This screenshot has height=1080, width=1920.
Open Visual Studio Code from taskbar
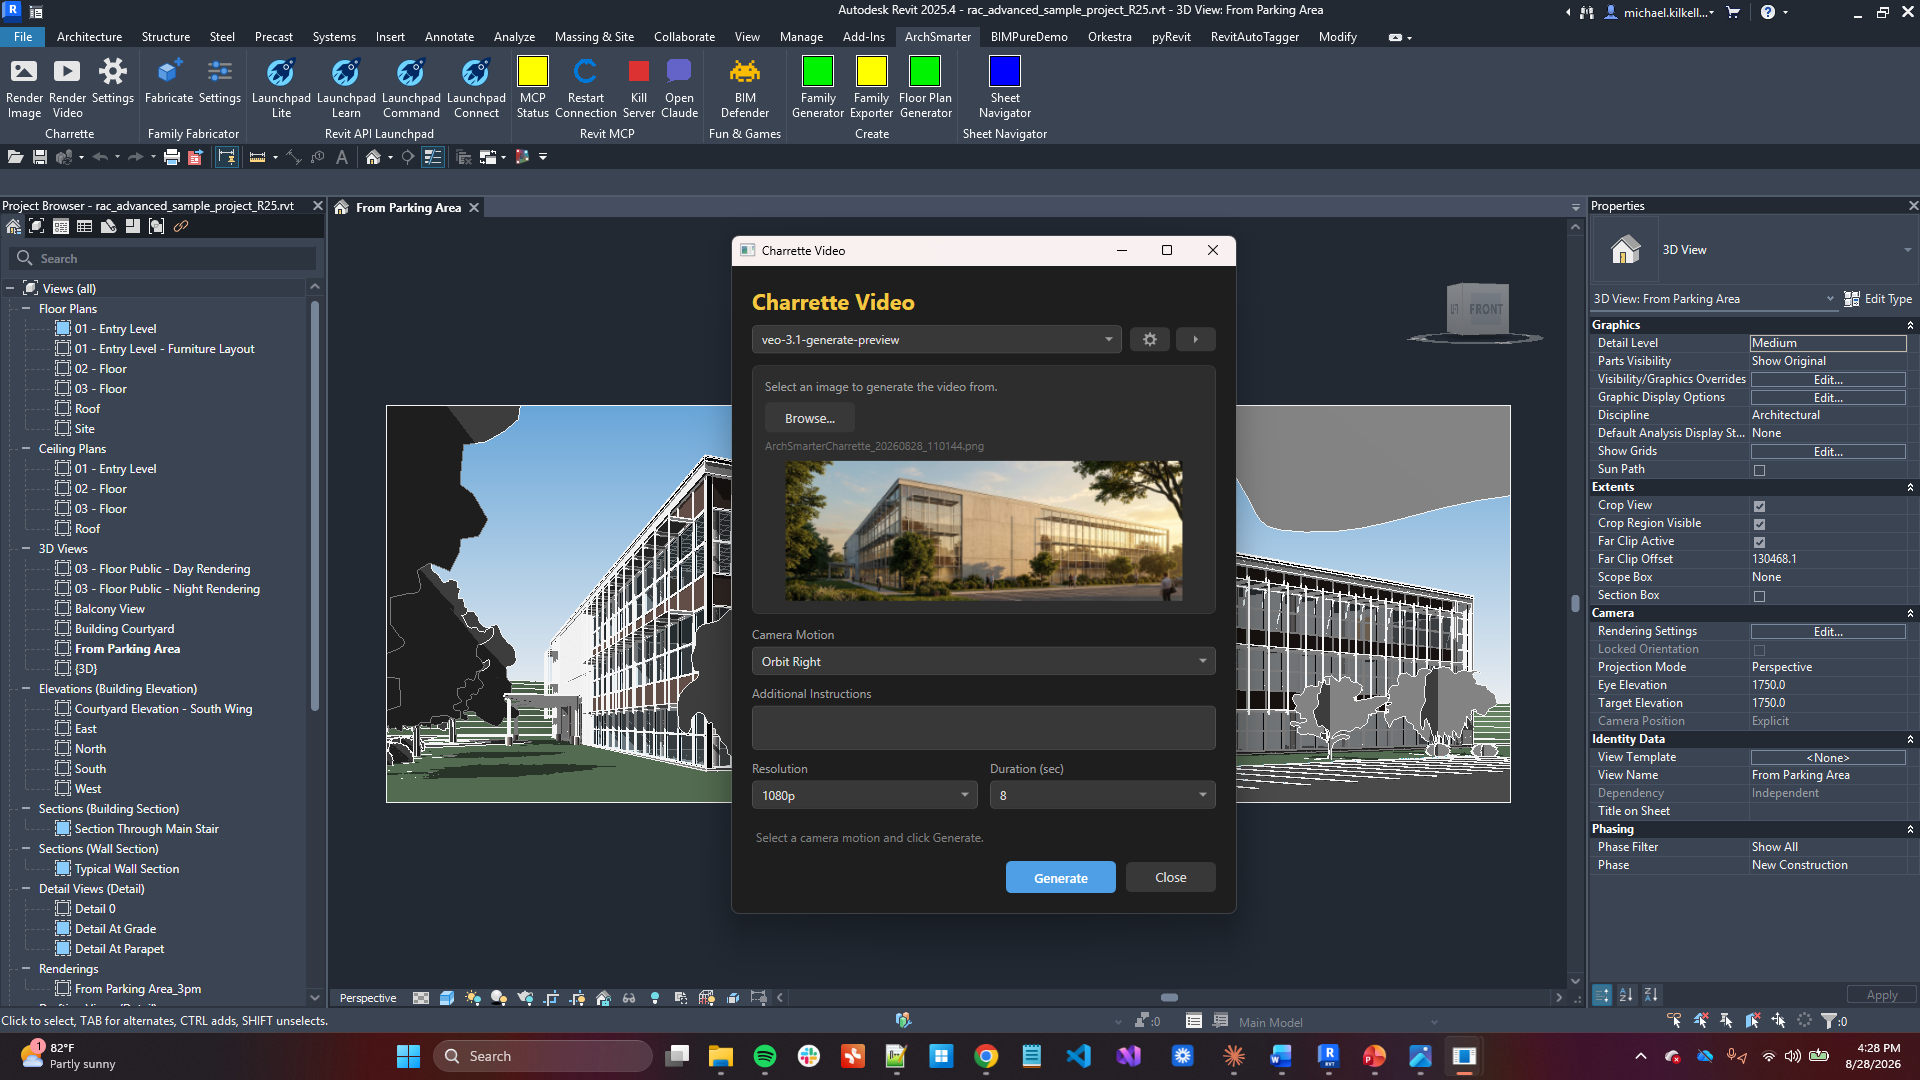(1078, 1056)
